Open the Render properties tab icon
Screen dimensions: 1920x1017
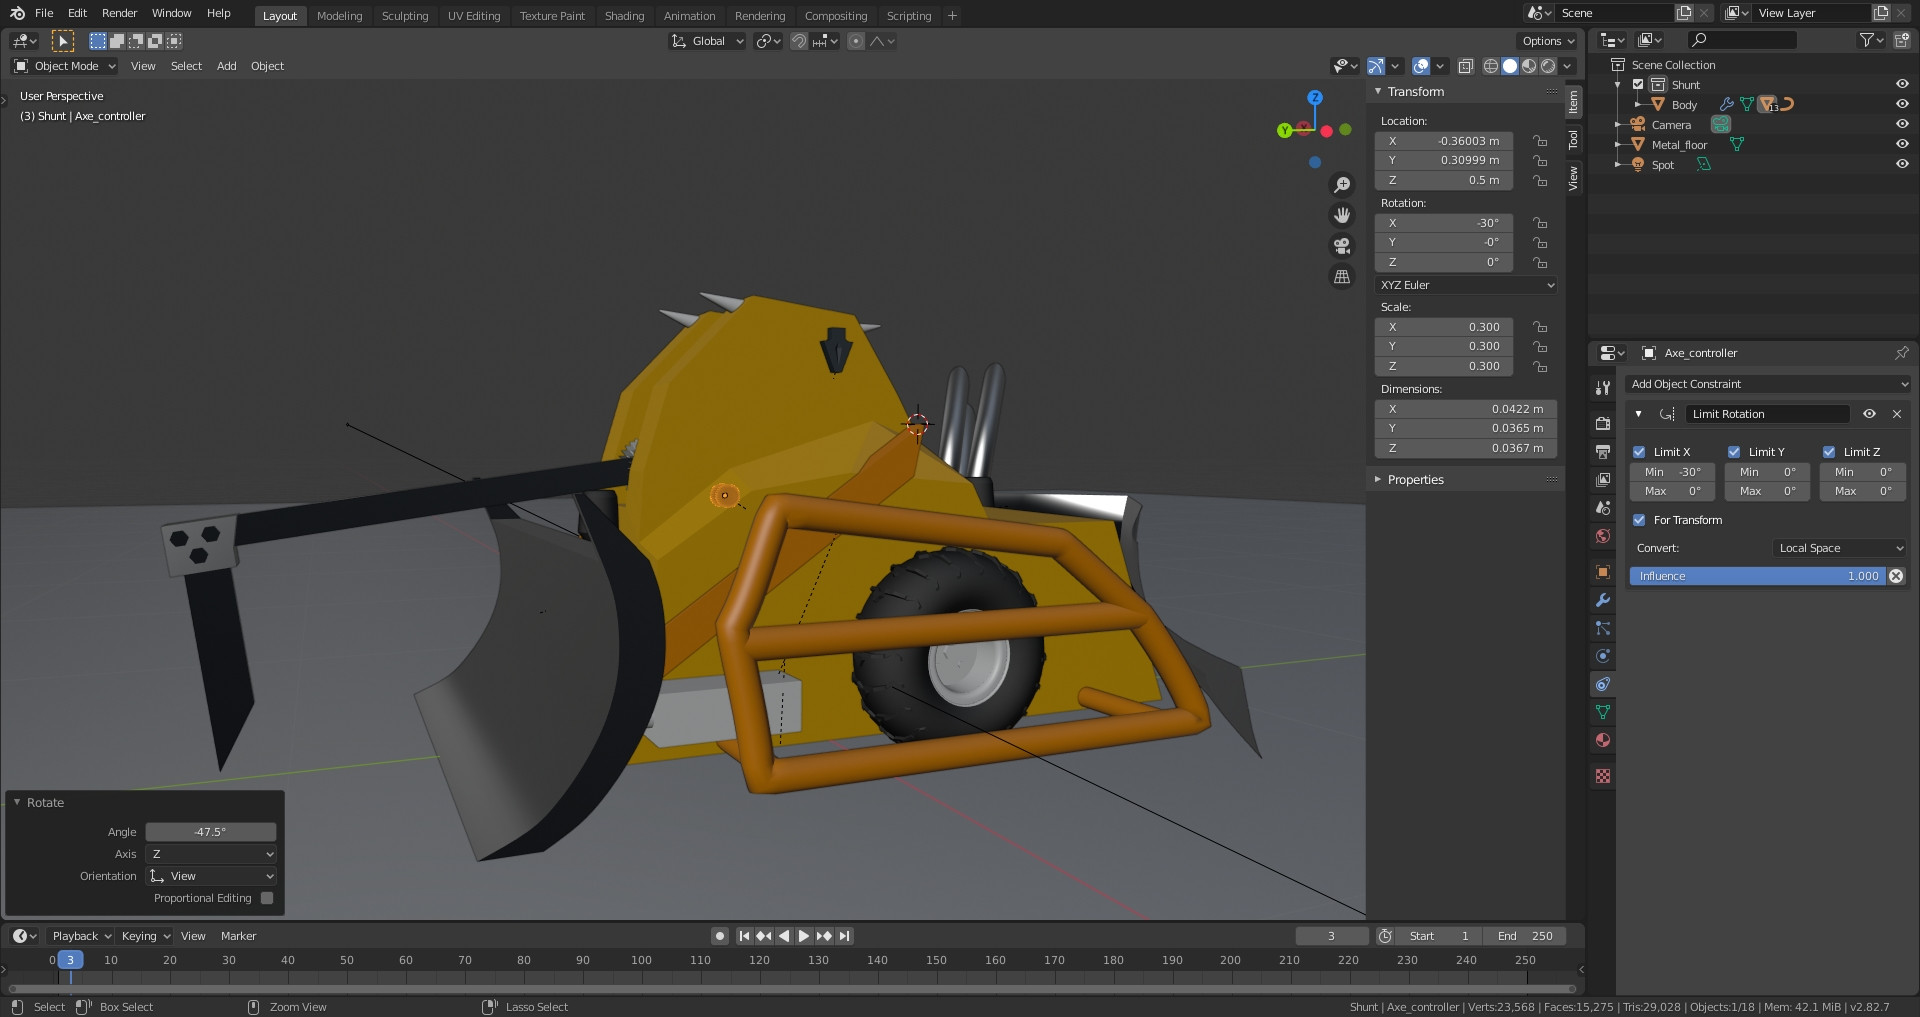tap(1603, 424)
